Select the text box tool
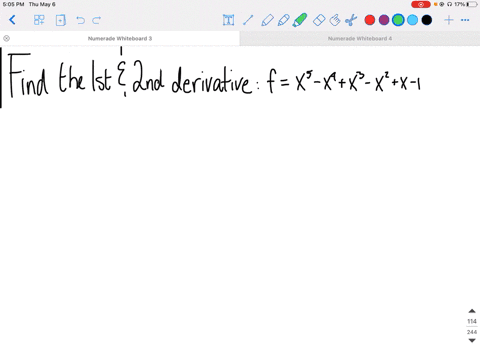Screen dimensions: 480x360 [228, 20]
